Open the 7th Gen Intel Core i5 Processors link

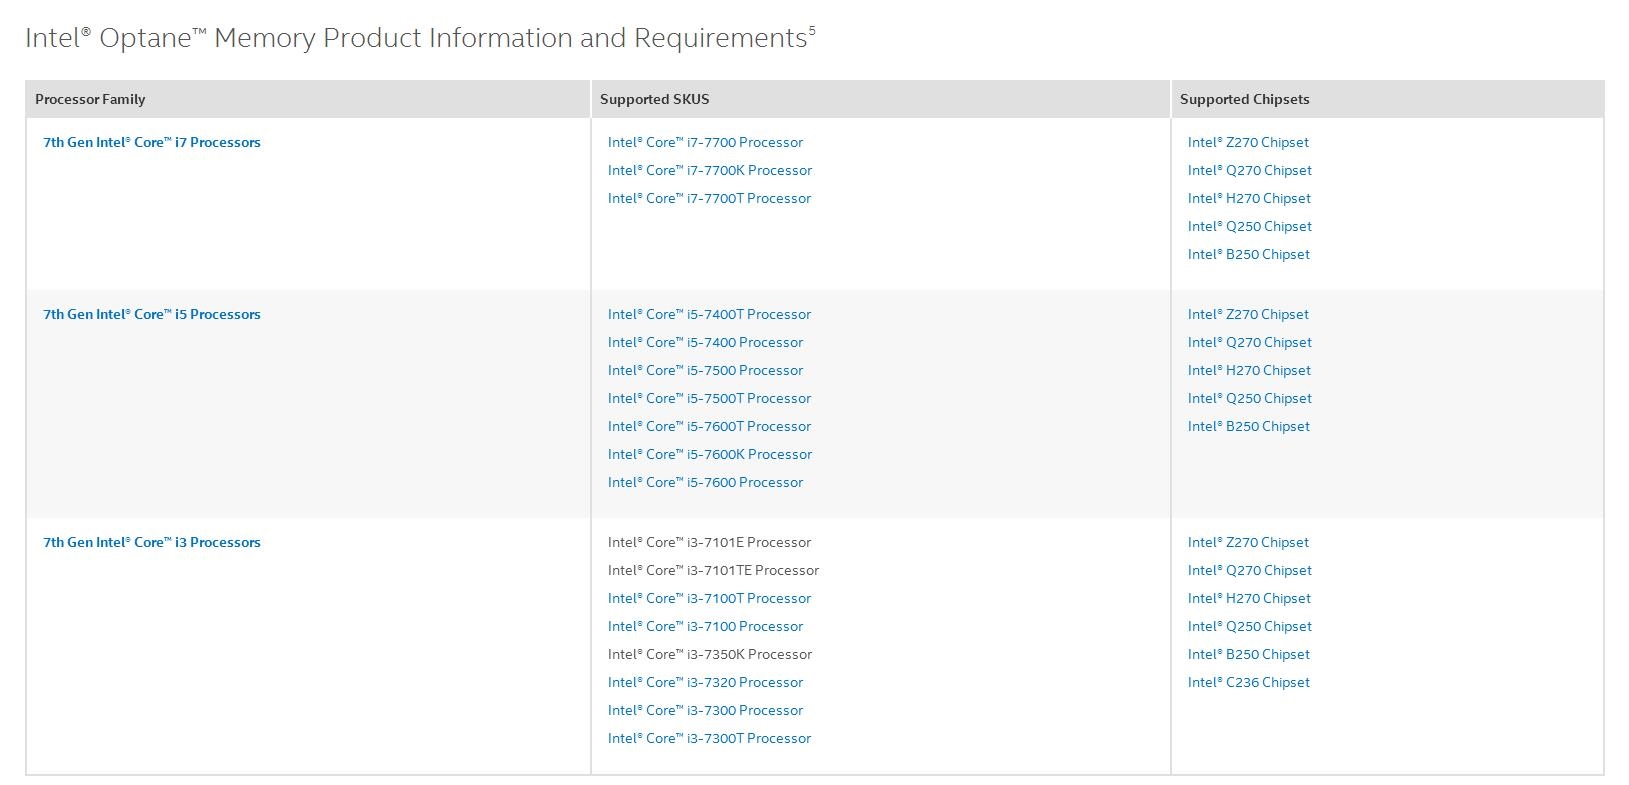click(x=151, y=314)
